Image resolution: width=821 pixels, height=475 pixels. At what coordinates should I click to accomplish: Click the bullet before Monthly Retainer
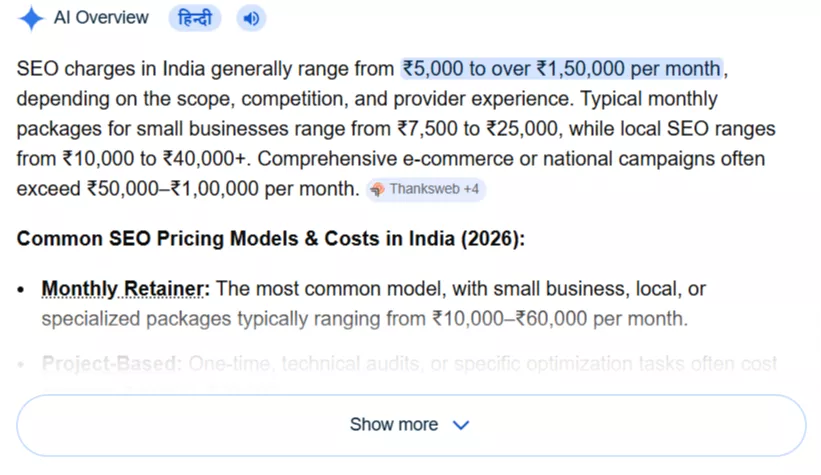tap(22, 290)
